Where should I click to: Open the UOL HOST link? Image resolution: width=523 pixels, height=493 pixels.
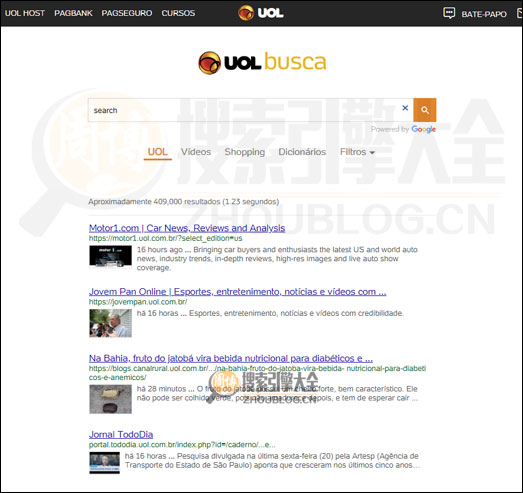click(25, 13)
